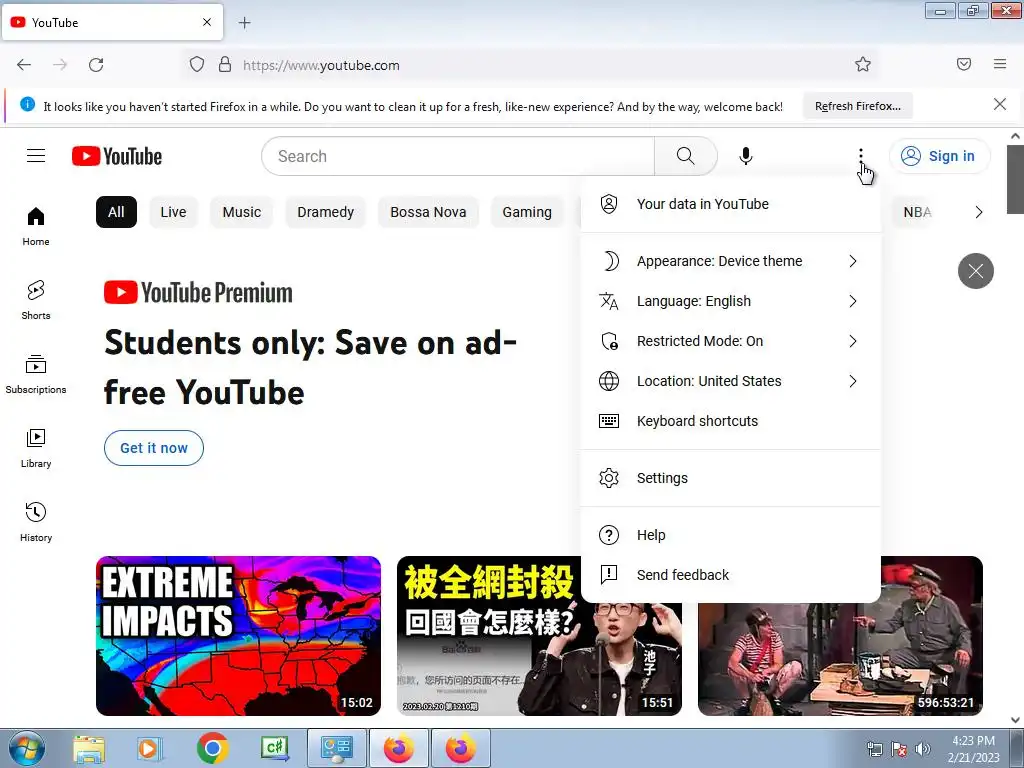
Task: Click the YouTube search field
Action: (458, 156)
